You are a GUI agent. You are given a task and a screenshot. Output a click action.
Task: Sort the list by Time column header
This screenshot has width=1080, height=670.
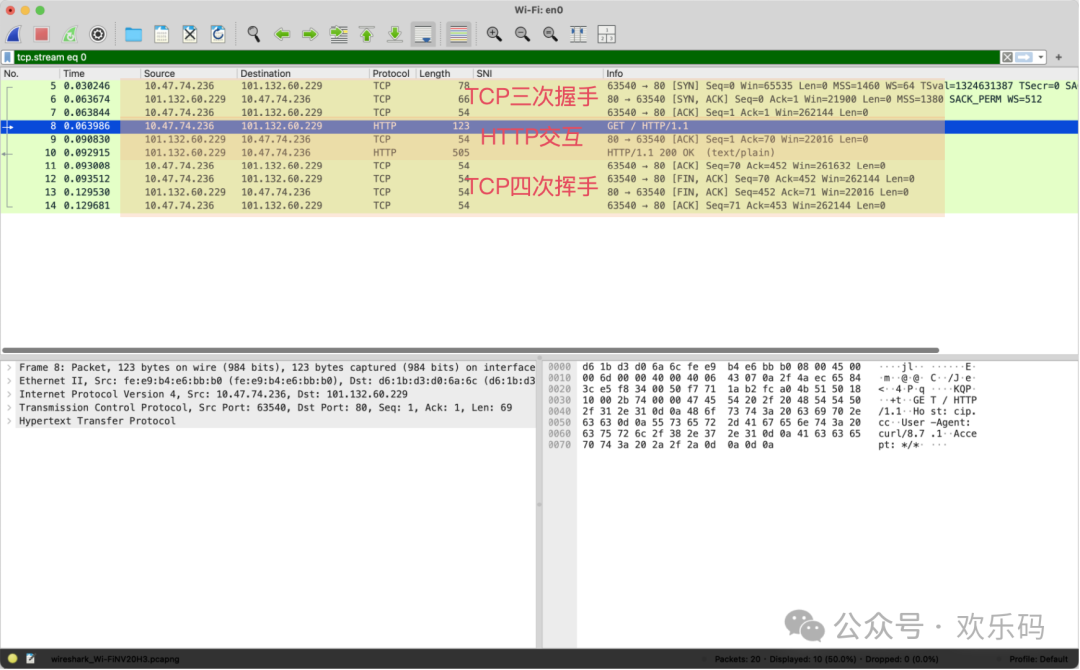[75, 73]
